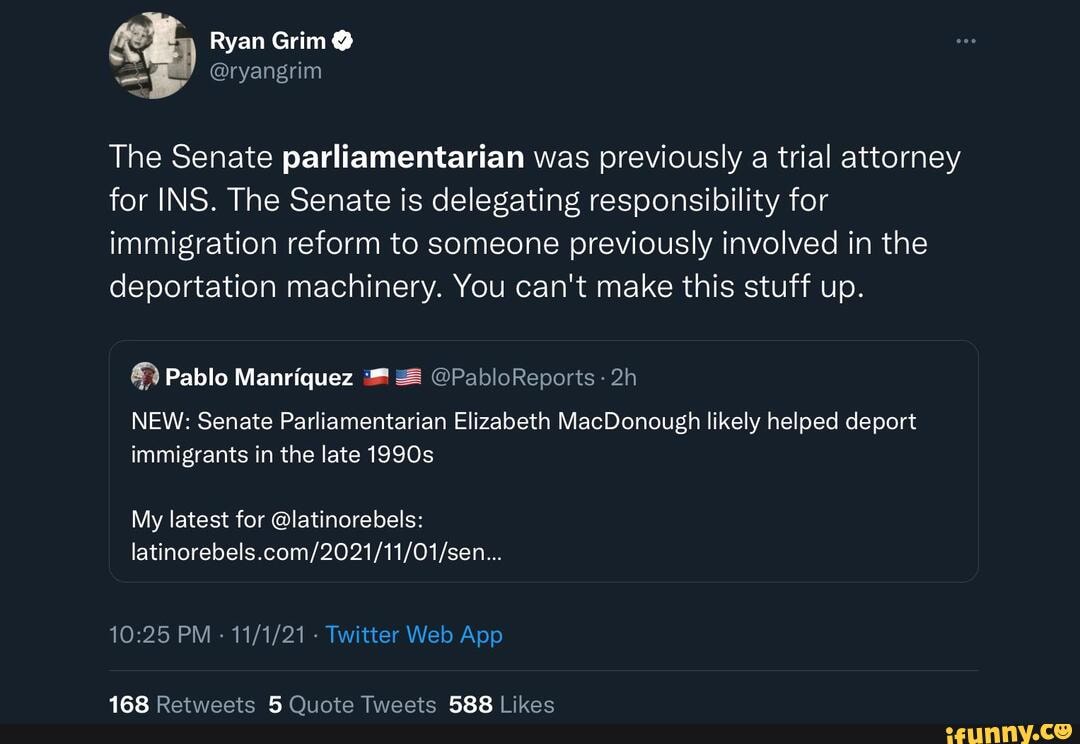
Task: Open the three-dot more options menu
Action: pos(964,42)
